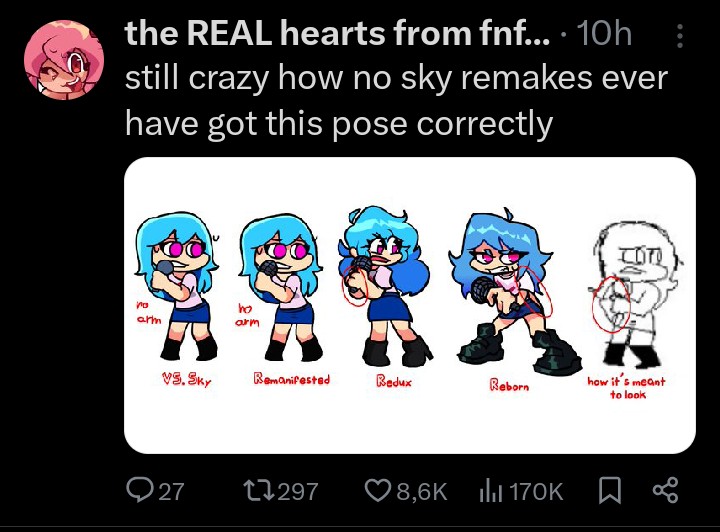
Task: Click the 170K views count
Action: [535, 491]
